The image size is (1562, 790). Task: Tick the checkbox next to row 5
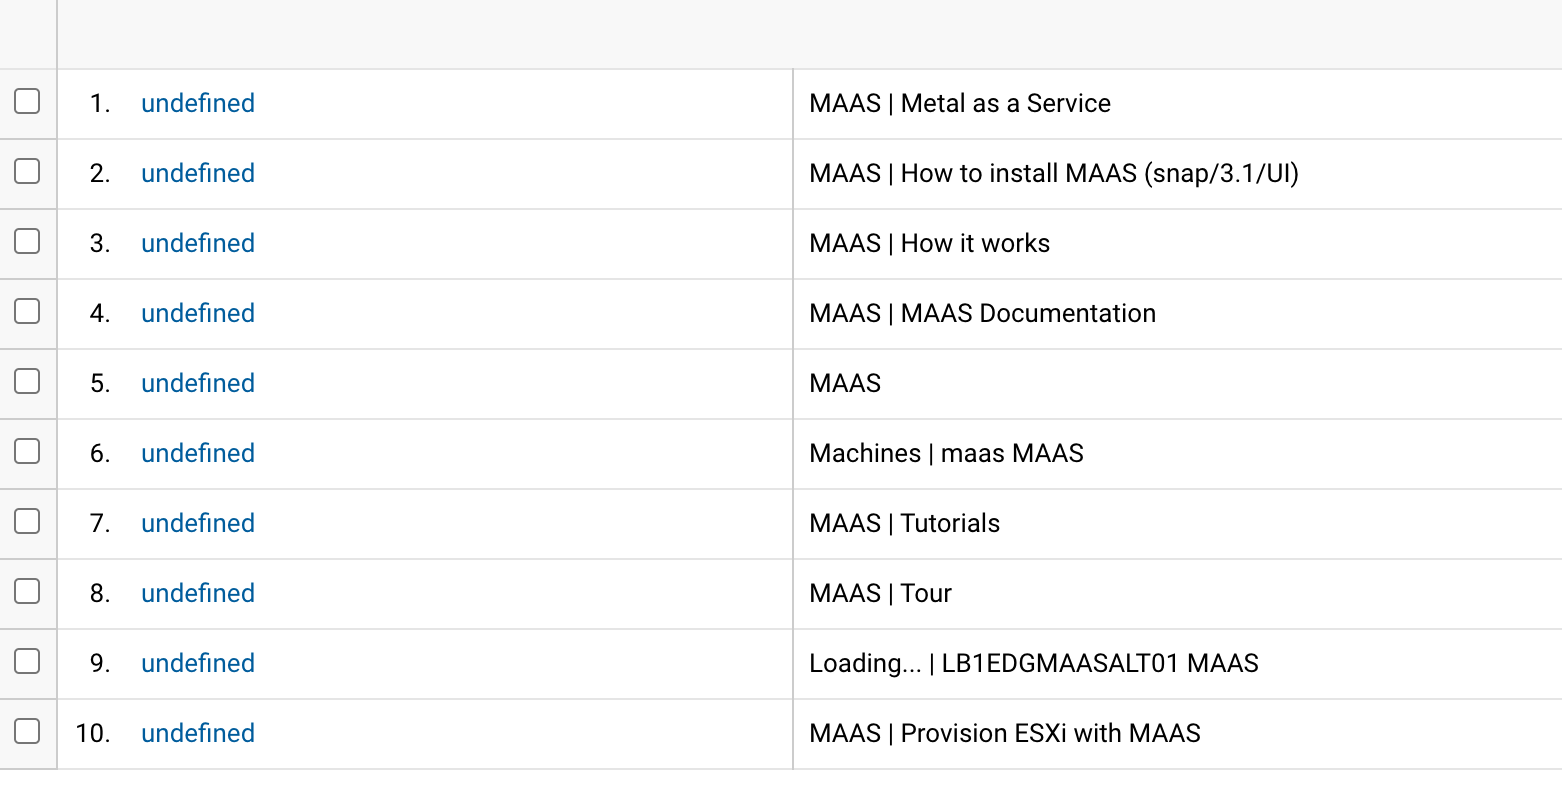(29, 383)
